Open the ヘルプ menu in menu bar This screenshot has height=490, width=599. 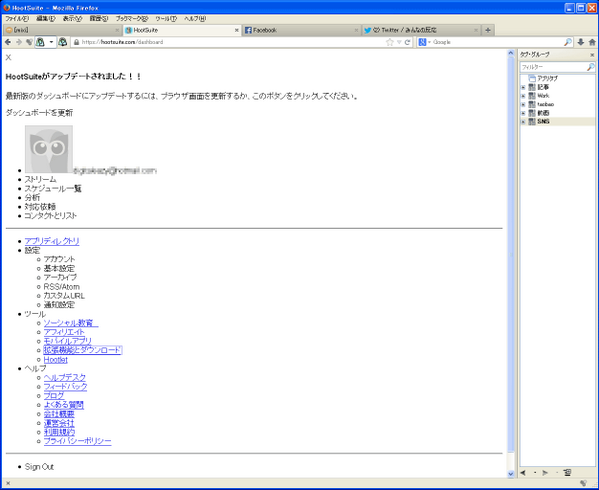195,18
